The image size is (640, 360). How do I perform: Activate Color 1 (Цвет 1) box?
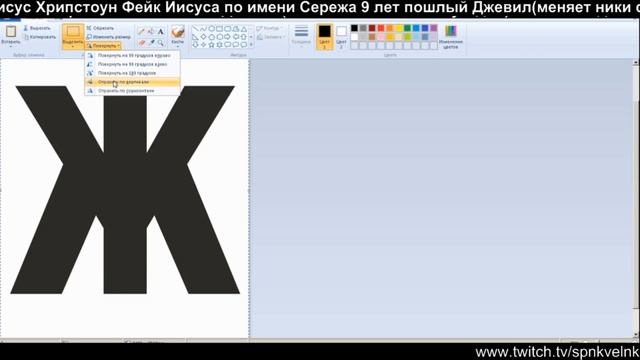click(324, 37)
